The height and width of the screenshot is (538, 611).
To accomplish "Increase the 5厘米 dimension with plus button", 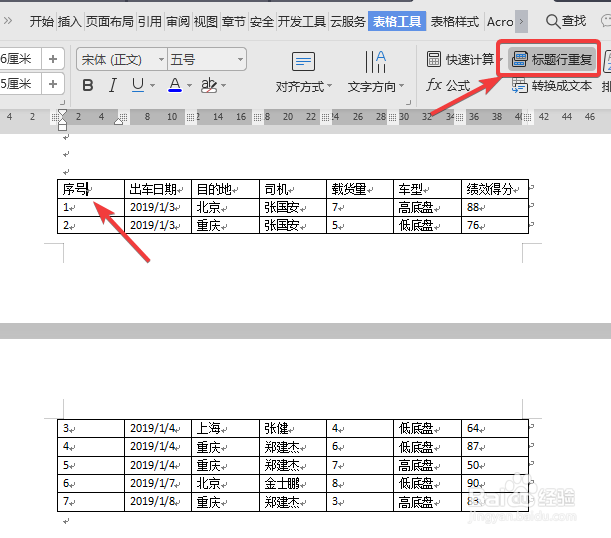I will (x=53, y=84).
